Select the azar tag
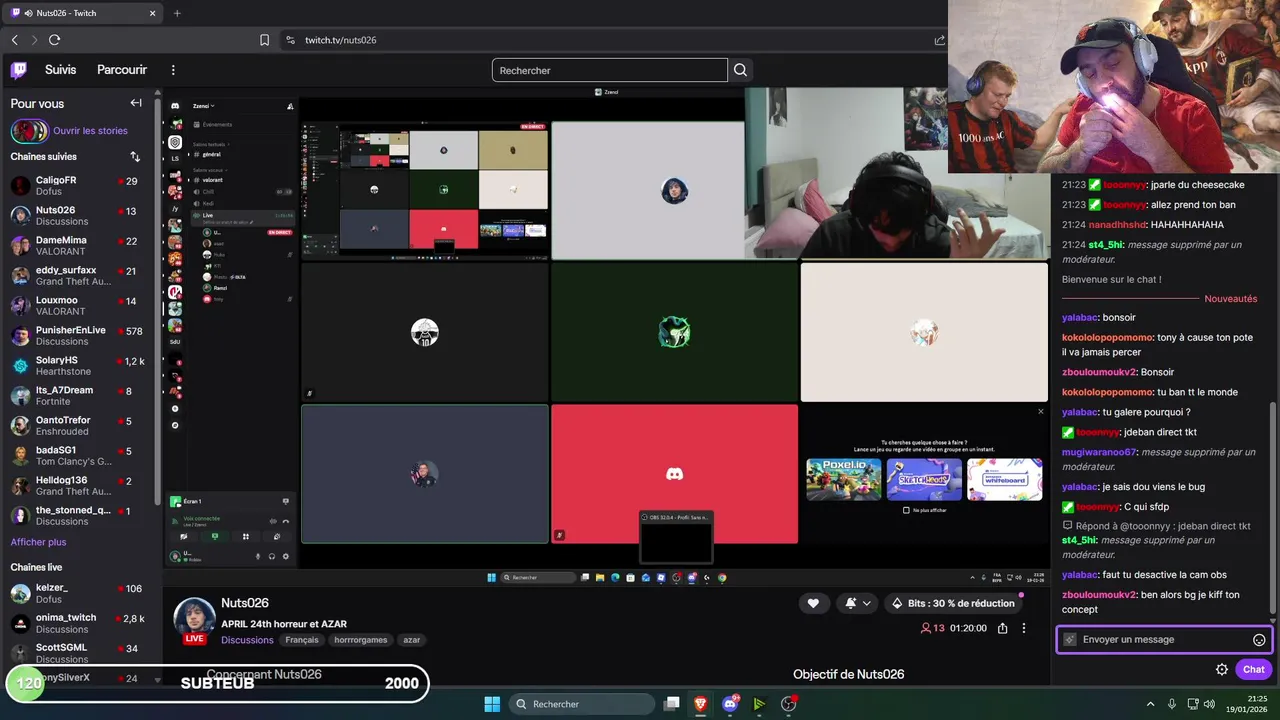This screenshot has width=1280, height=720. pos(411,640)
